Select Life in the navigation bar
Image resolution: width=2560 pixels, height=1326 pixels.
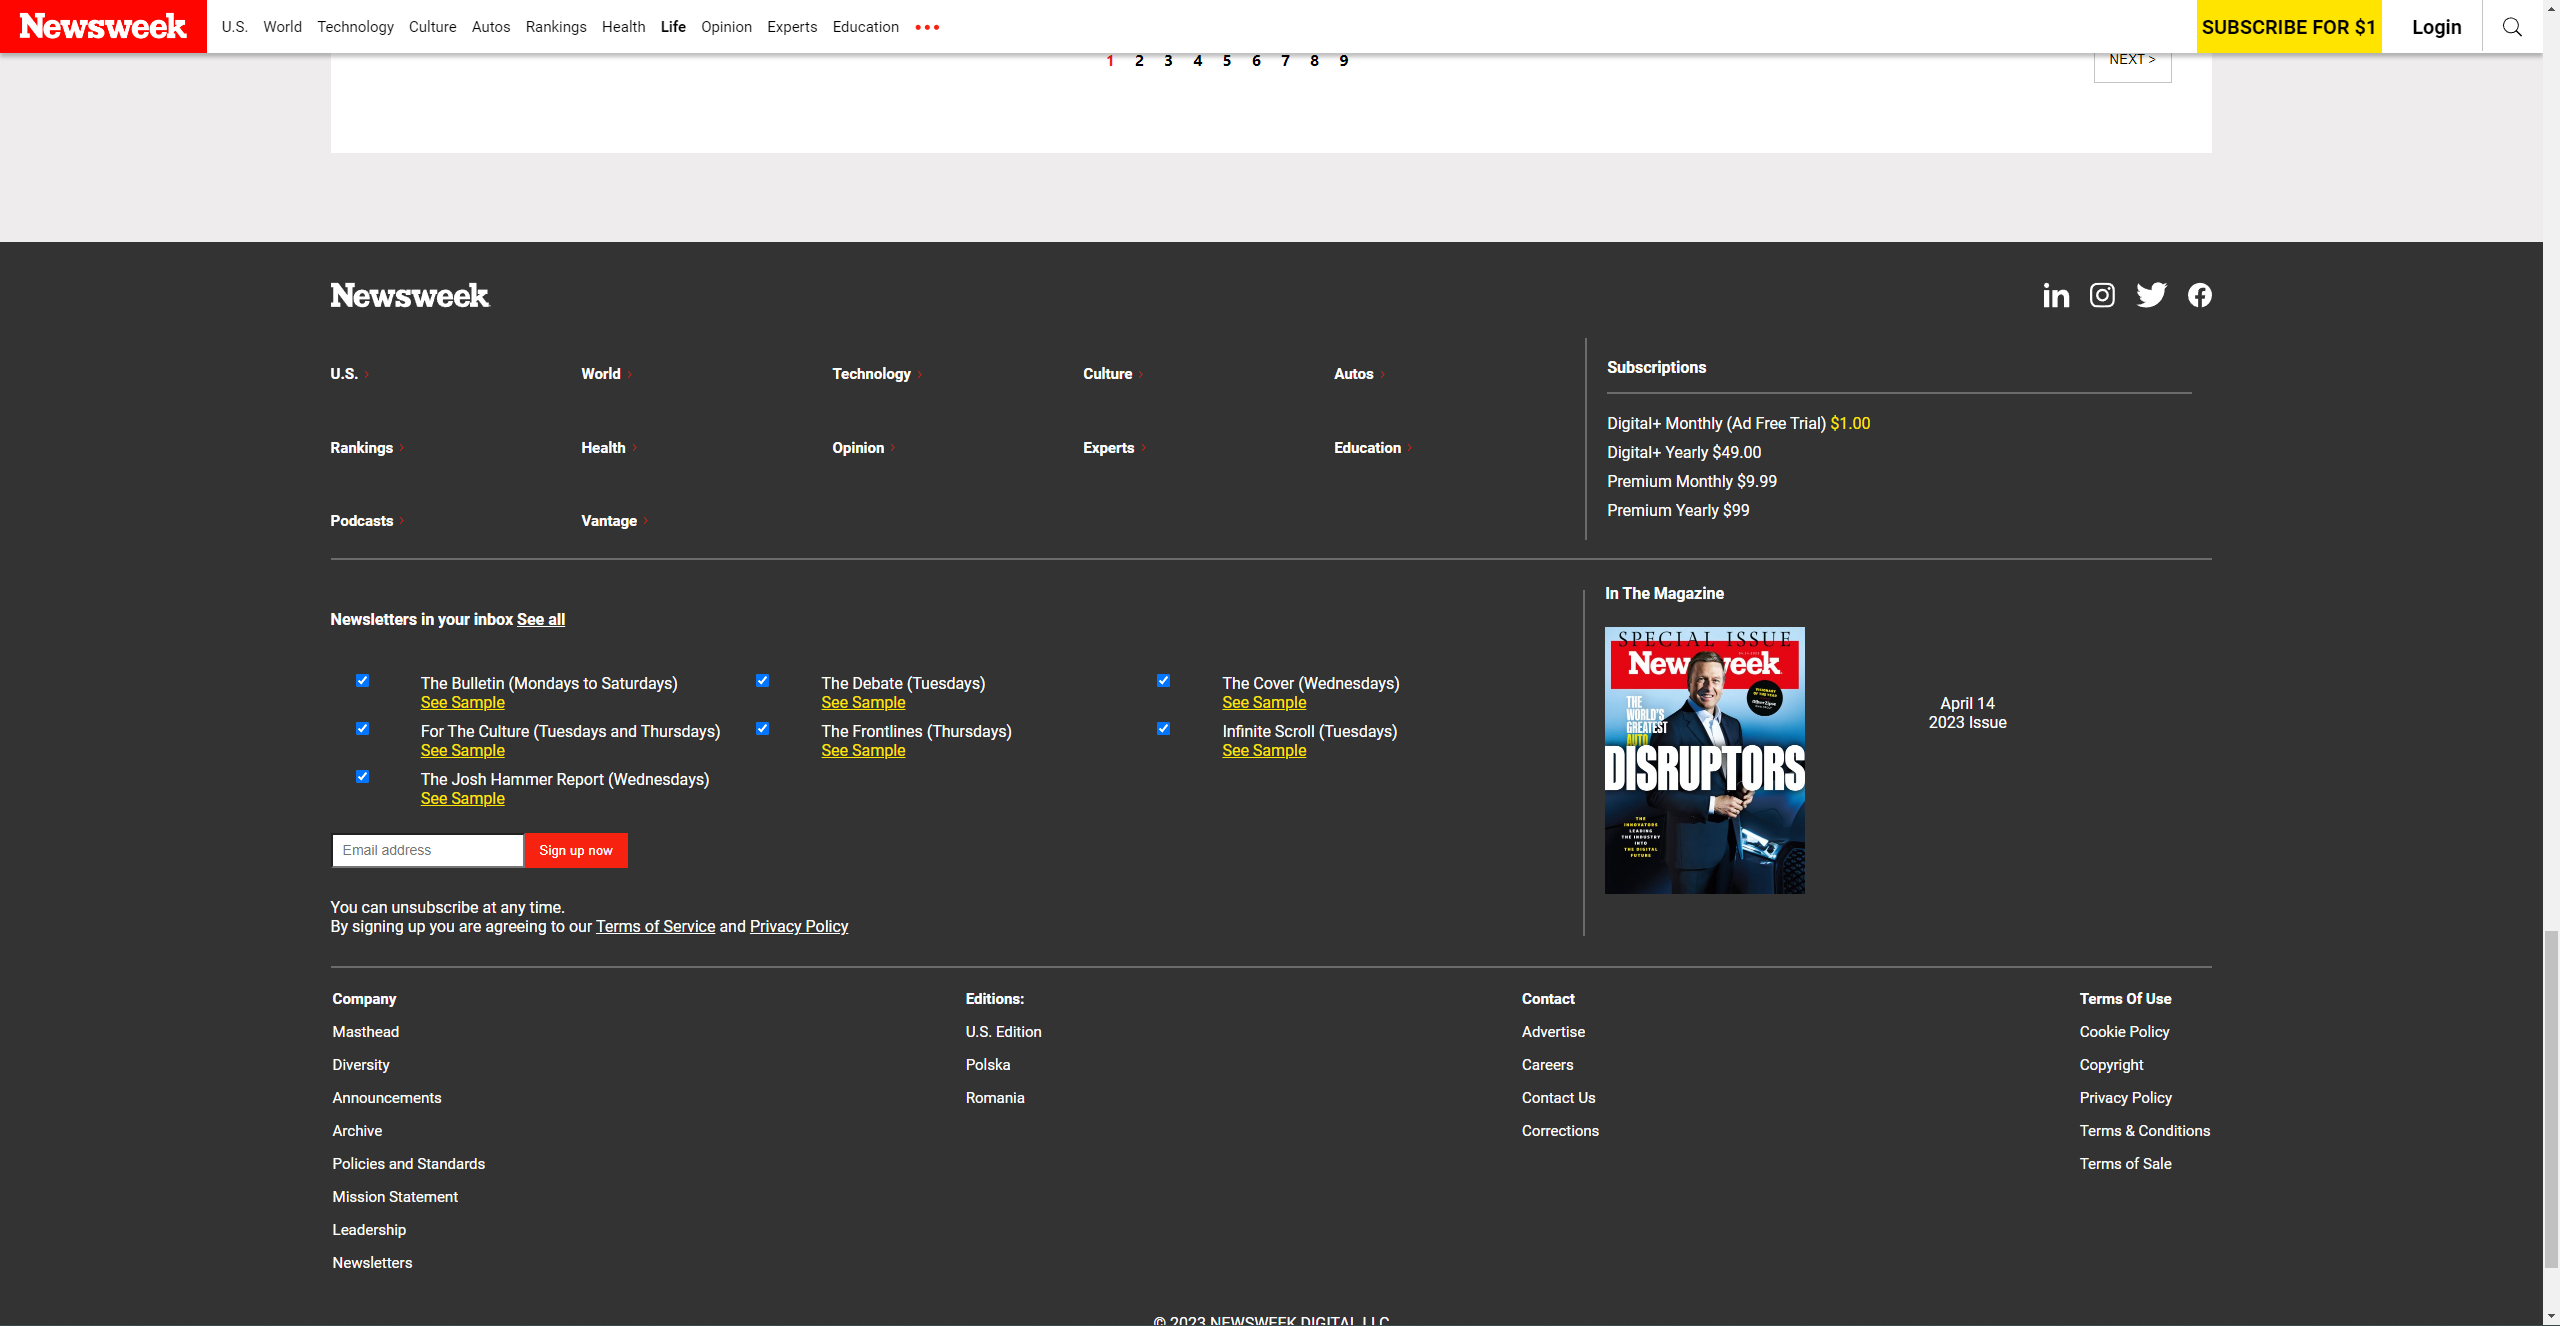click(x=672, y=27)
